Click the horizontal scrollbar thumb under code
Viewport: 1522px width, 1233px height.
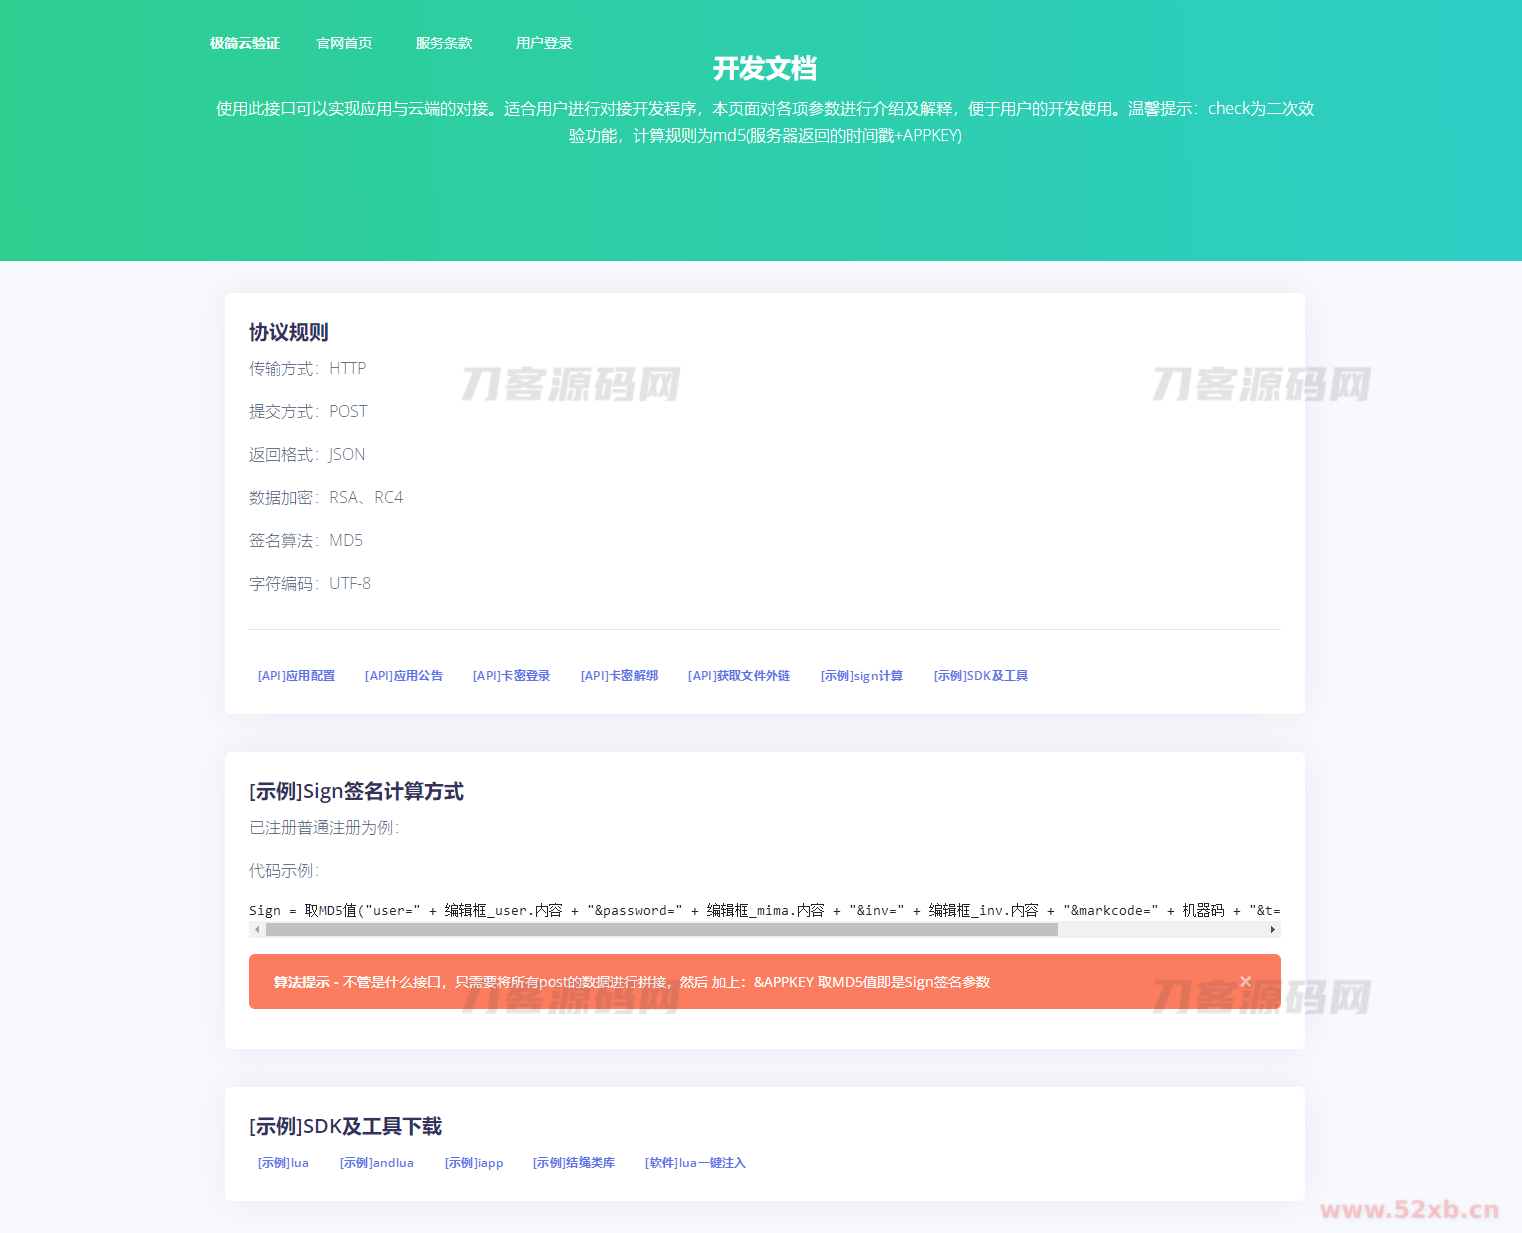(661, 930)
